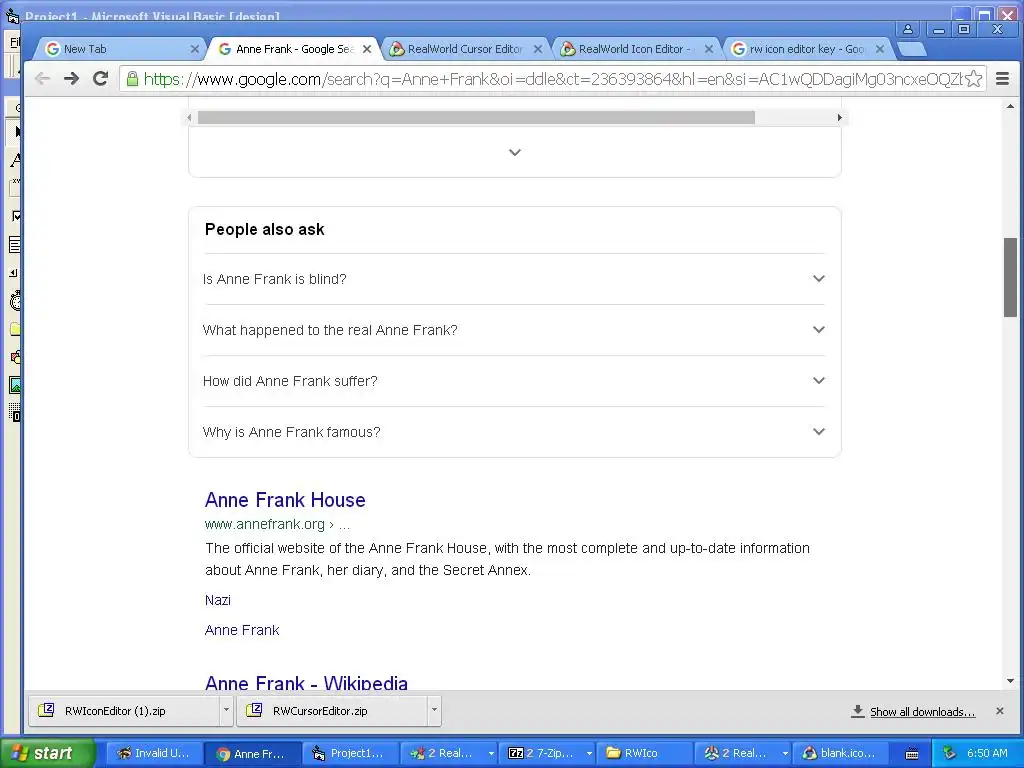Switch to blank.ico taskbar window
The image size is (1024, 768).
pyautogui.click(x=840, y=754)
